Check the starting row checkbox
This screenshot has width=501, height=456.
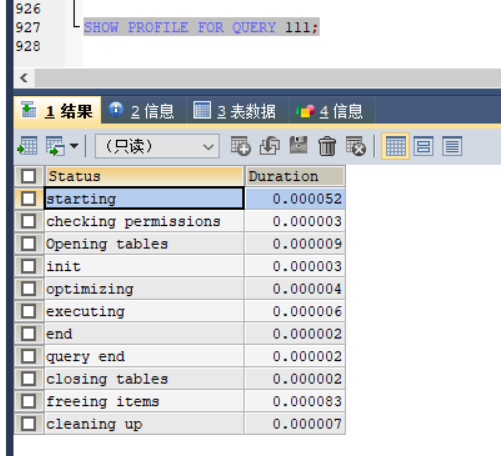click(28, 199)
